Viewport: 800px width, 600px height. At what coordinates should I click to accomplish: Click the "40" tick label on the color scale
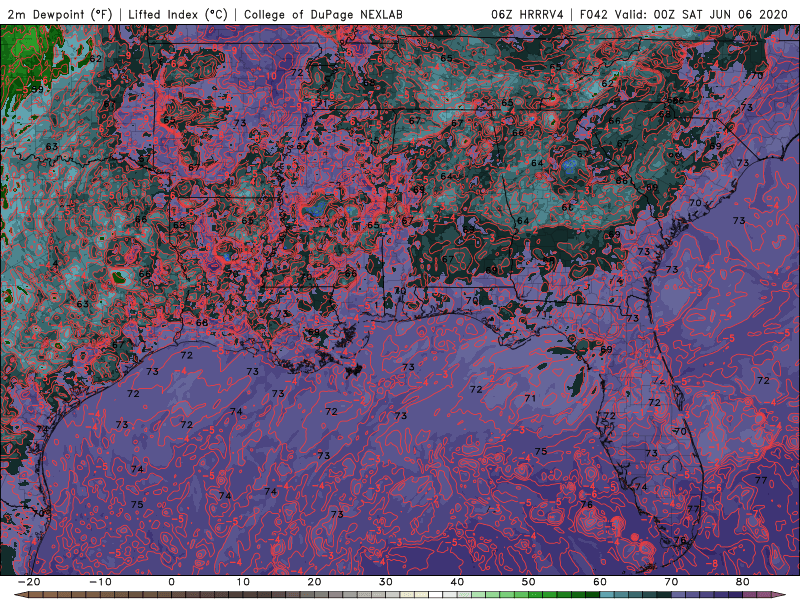pyautogui.click(x=457, y=582)
